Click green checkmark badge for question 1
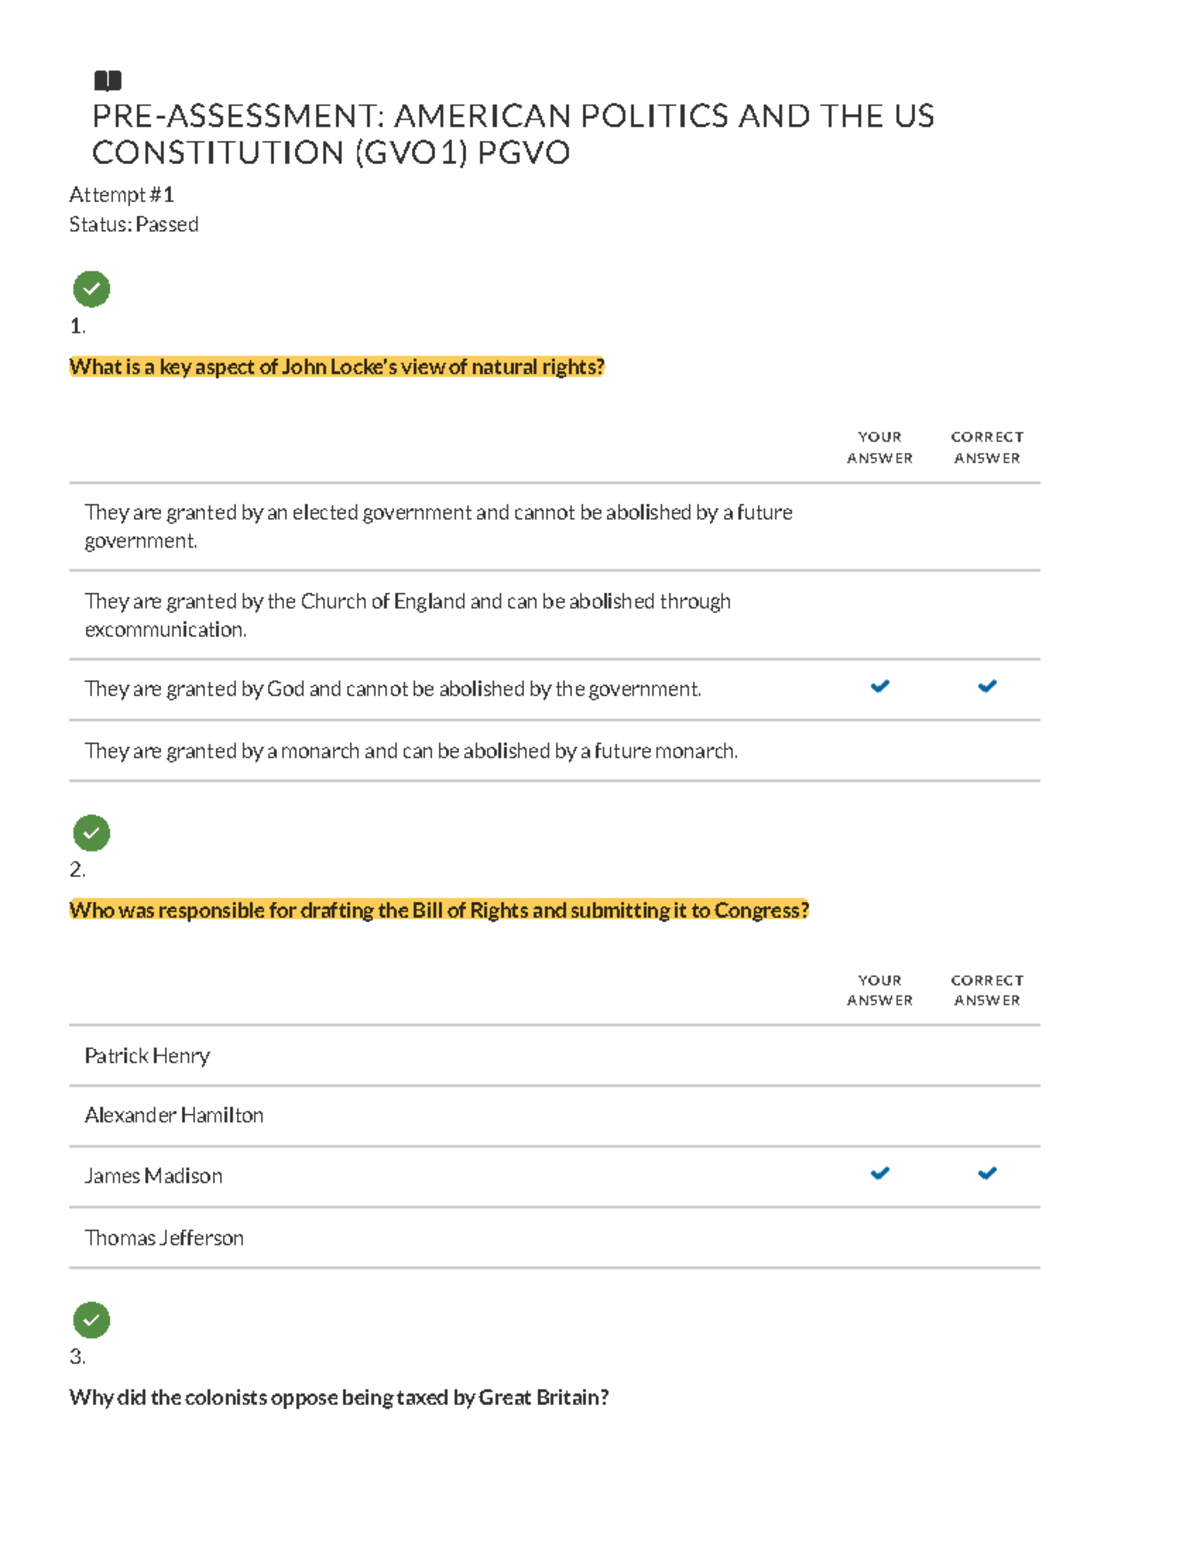 pyautogui.click(x=91, y=289)
